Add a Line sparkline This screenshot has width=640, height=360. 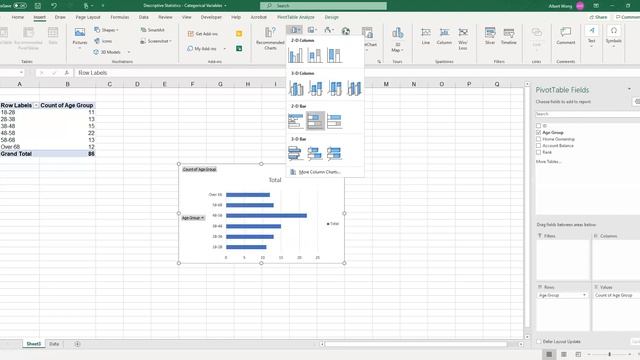click(x=426, y=36)
